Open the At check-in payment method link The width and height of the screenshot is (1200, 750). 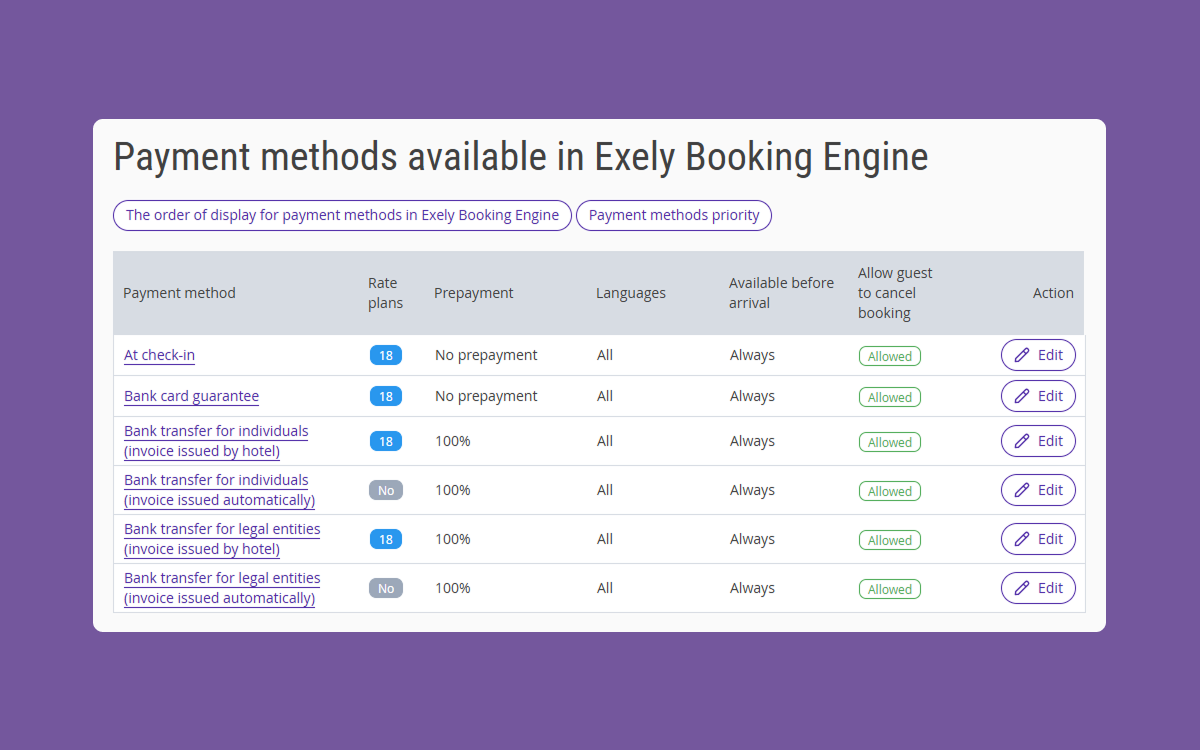click(159, 355)
